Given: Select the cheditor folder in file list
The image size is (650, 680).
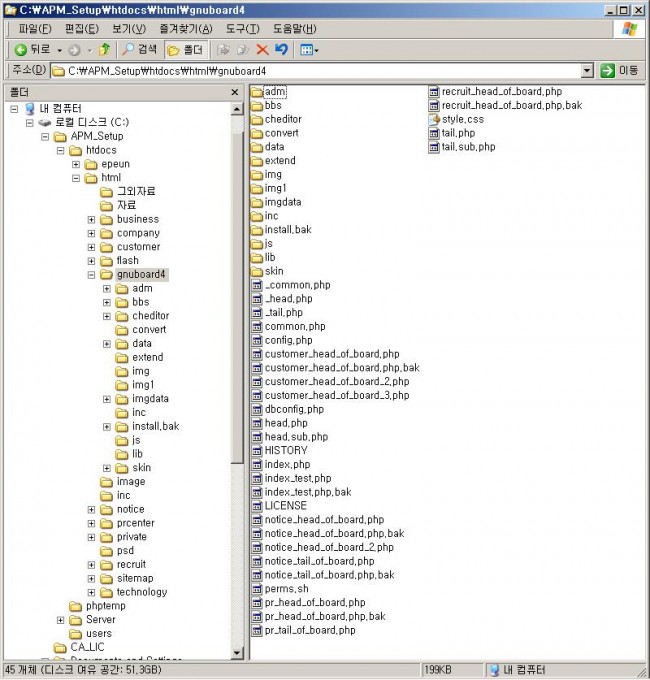Looking at the screenshot, I should coord(282,119).
